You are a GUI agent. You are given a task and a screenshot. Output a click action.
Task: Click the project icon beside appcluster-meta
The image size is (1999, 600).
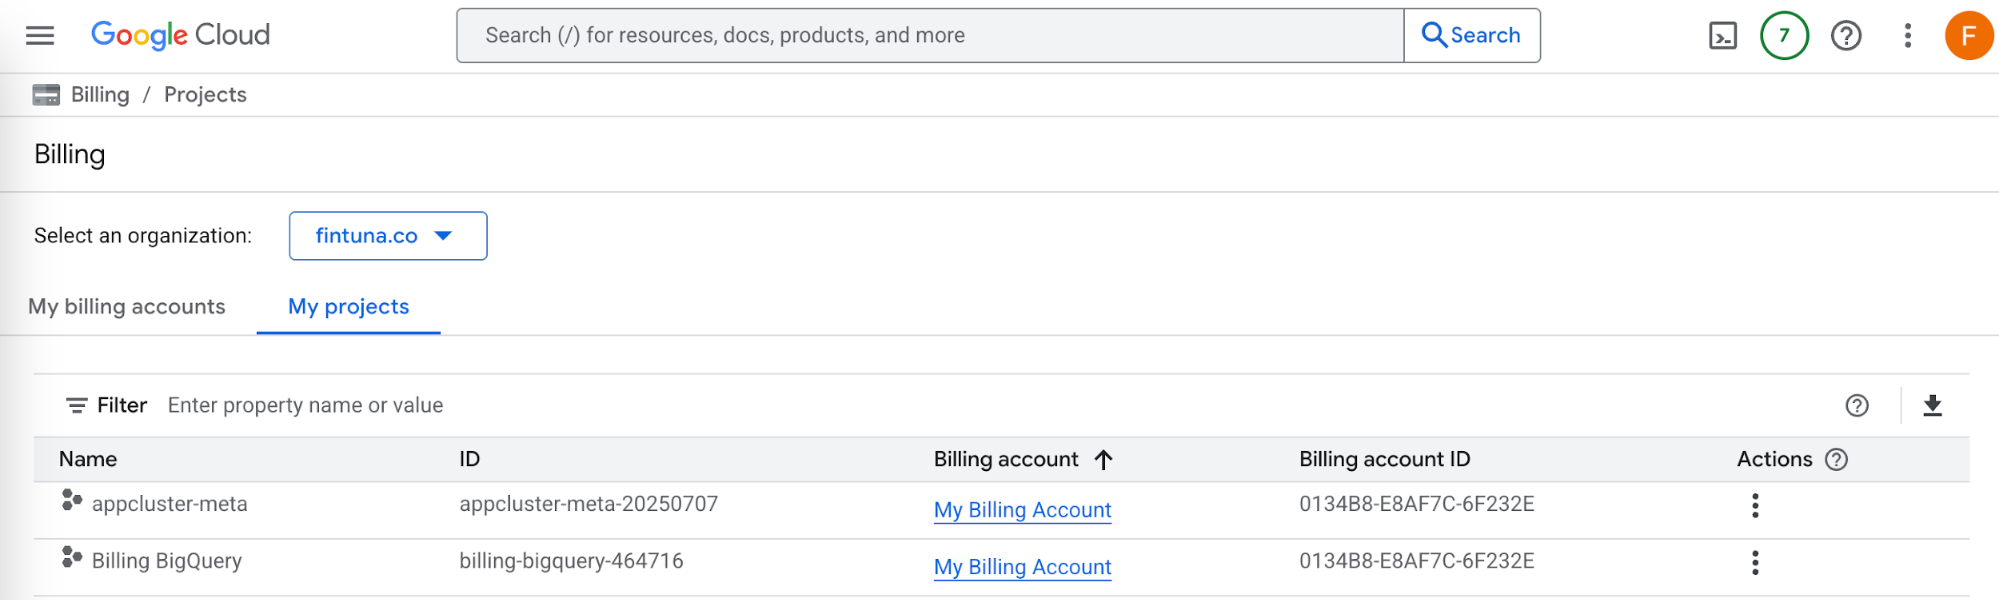tap(71, 500)
